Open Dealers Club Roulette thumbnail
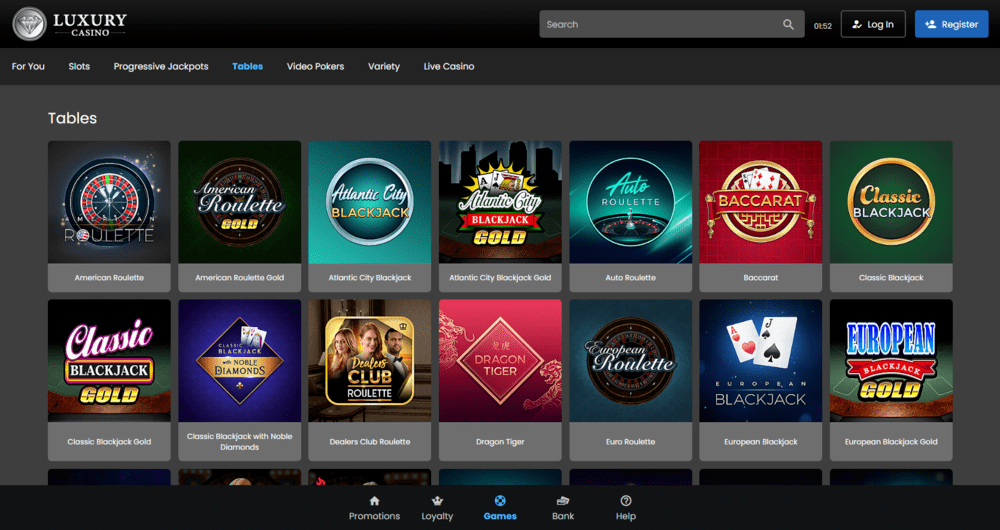Screen dimensions: 1000x530 pos(370,361)
